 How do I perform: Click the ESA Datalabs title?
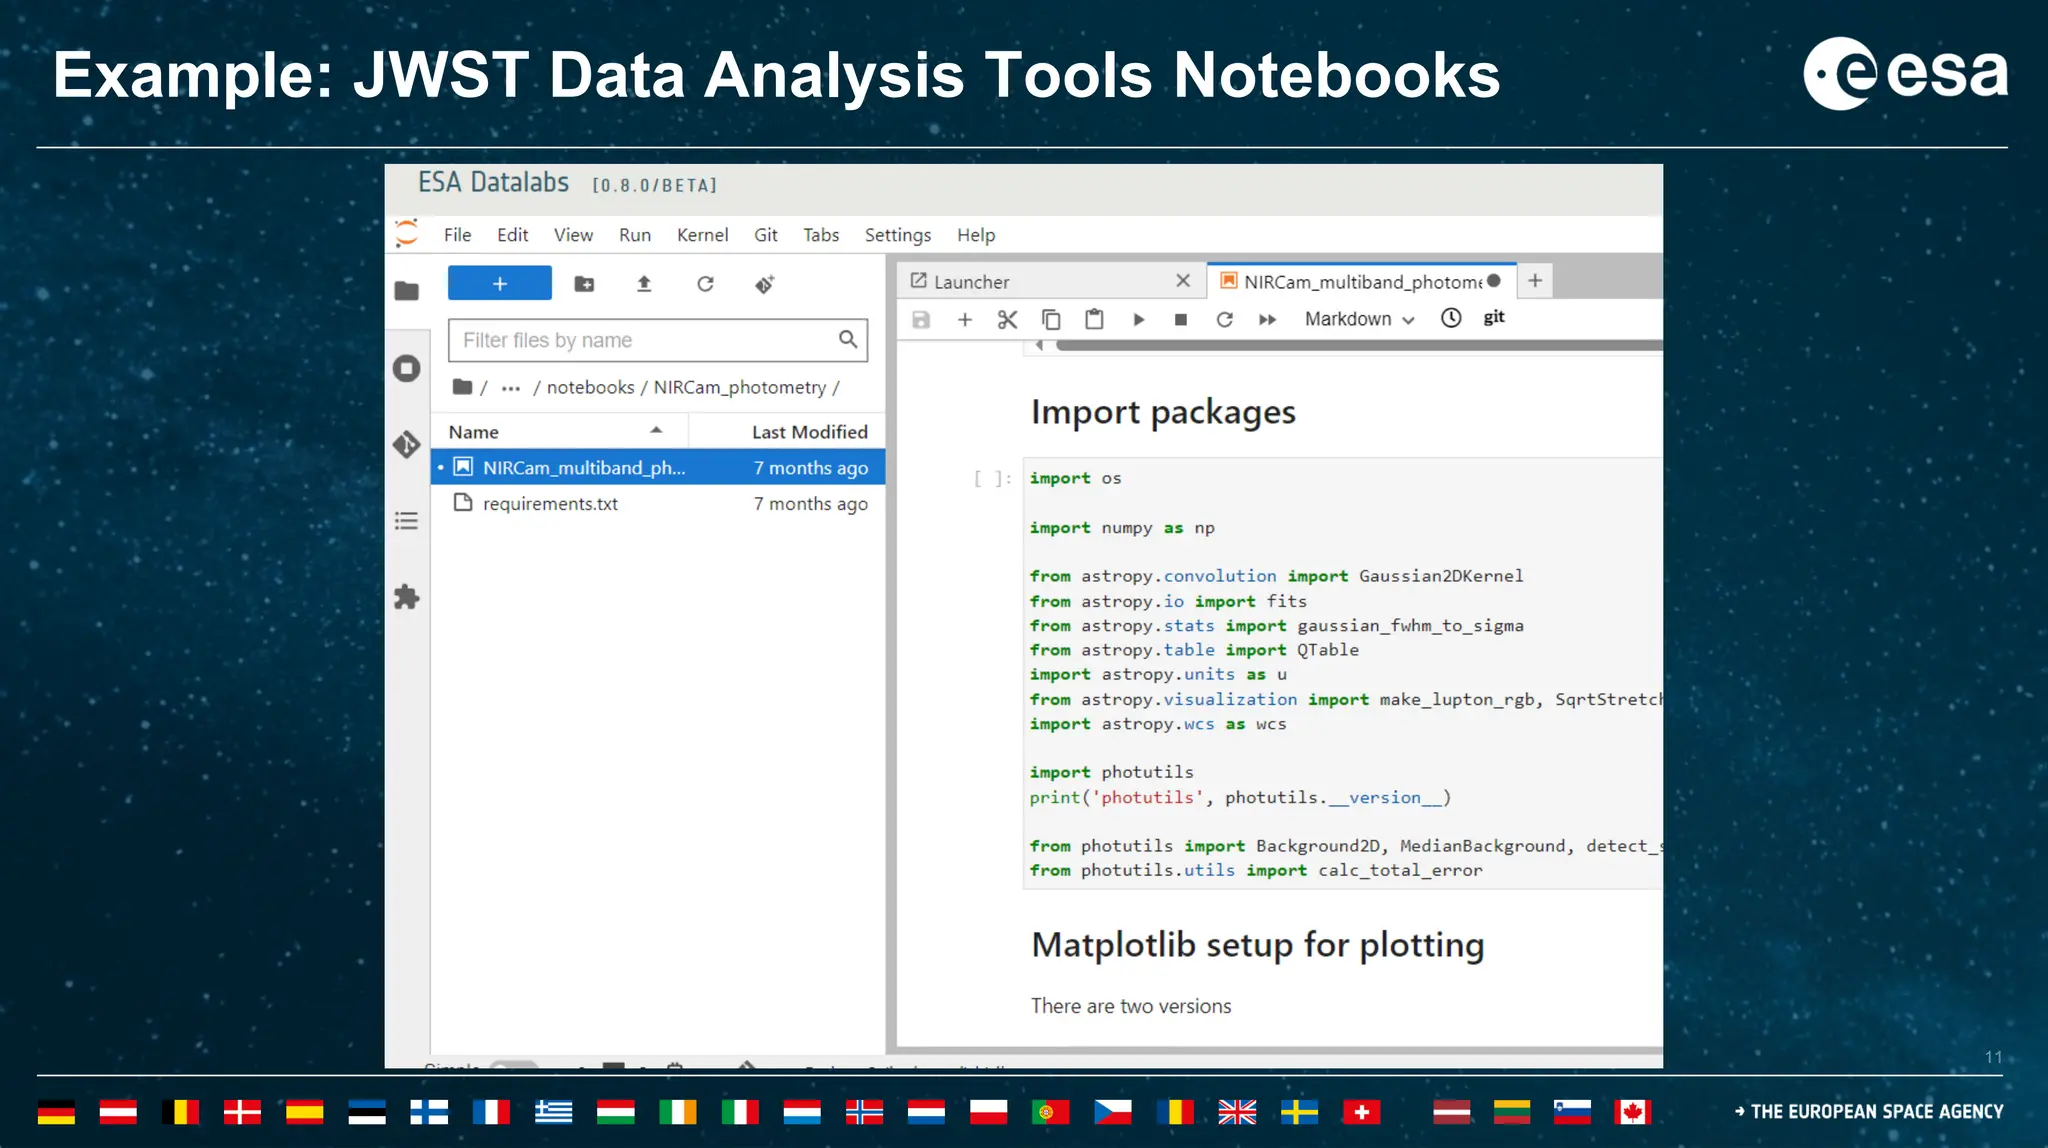tap(493, 182)
